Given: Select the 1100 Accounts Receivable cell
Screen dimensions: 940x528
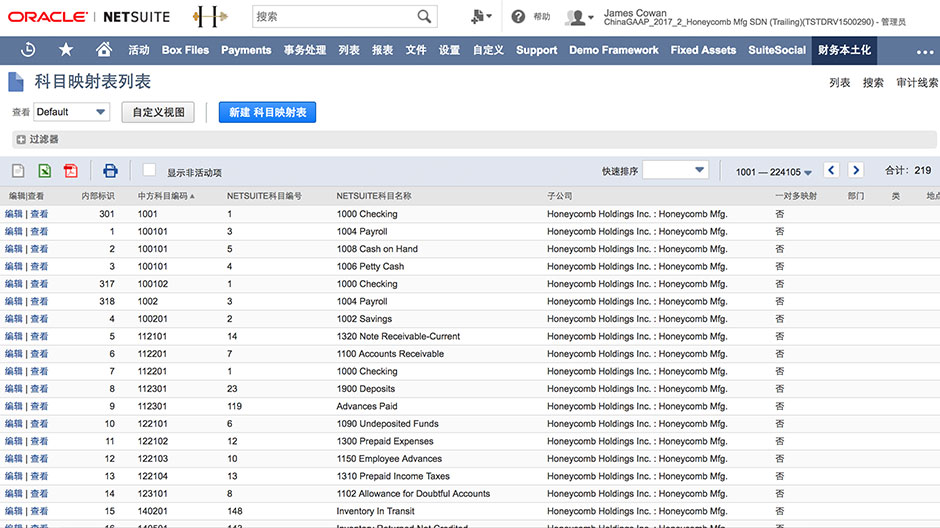Looking at the screenshot, I should tap(390, 354).
